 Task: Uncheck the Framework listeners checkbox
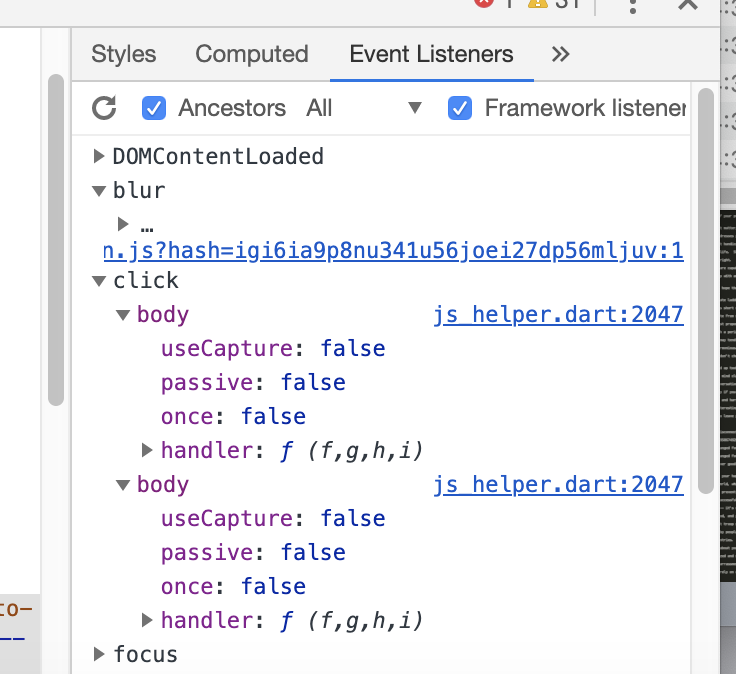[460, 108]
